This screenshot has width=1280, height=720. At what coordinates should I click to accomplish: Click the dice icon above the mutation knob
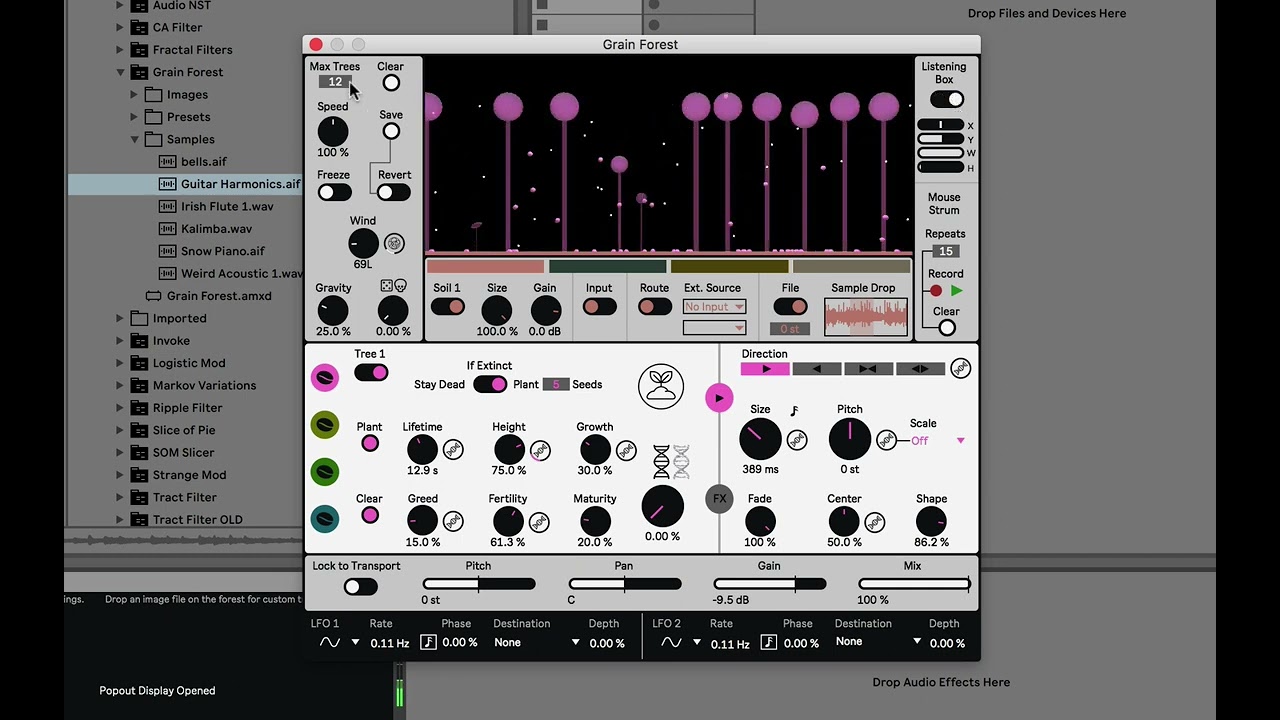(387, 287)
